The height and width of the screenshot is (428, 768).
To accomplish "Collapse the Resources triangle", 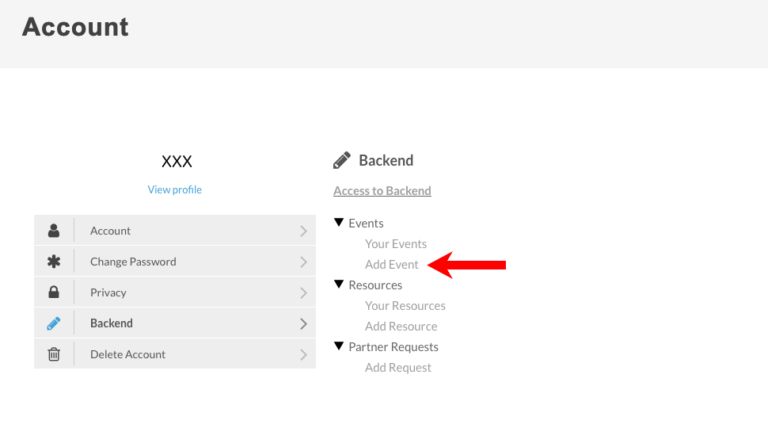I will click(x=339, y=285).
